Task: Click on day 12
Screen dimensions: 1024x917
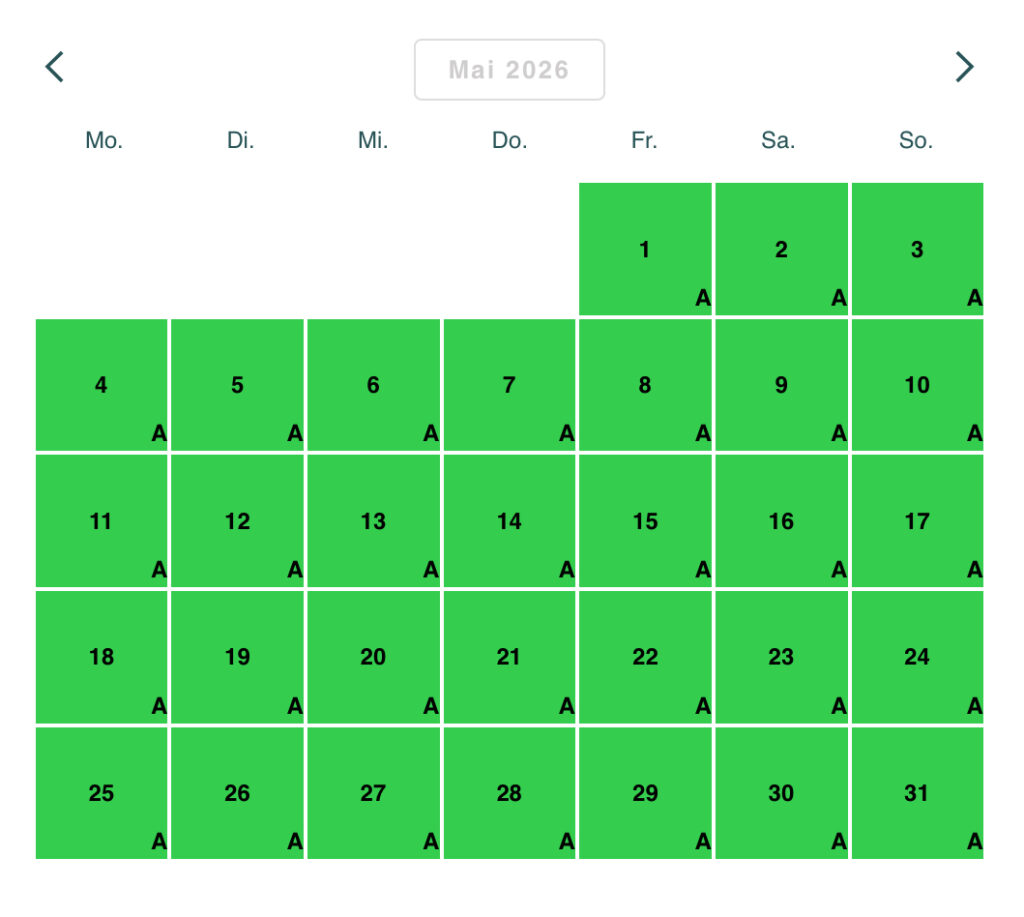Action: pos(237,522)
